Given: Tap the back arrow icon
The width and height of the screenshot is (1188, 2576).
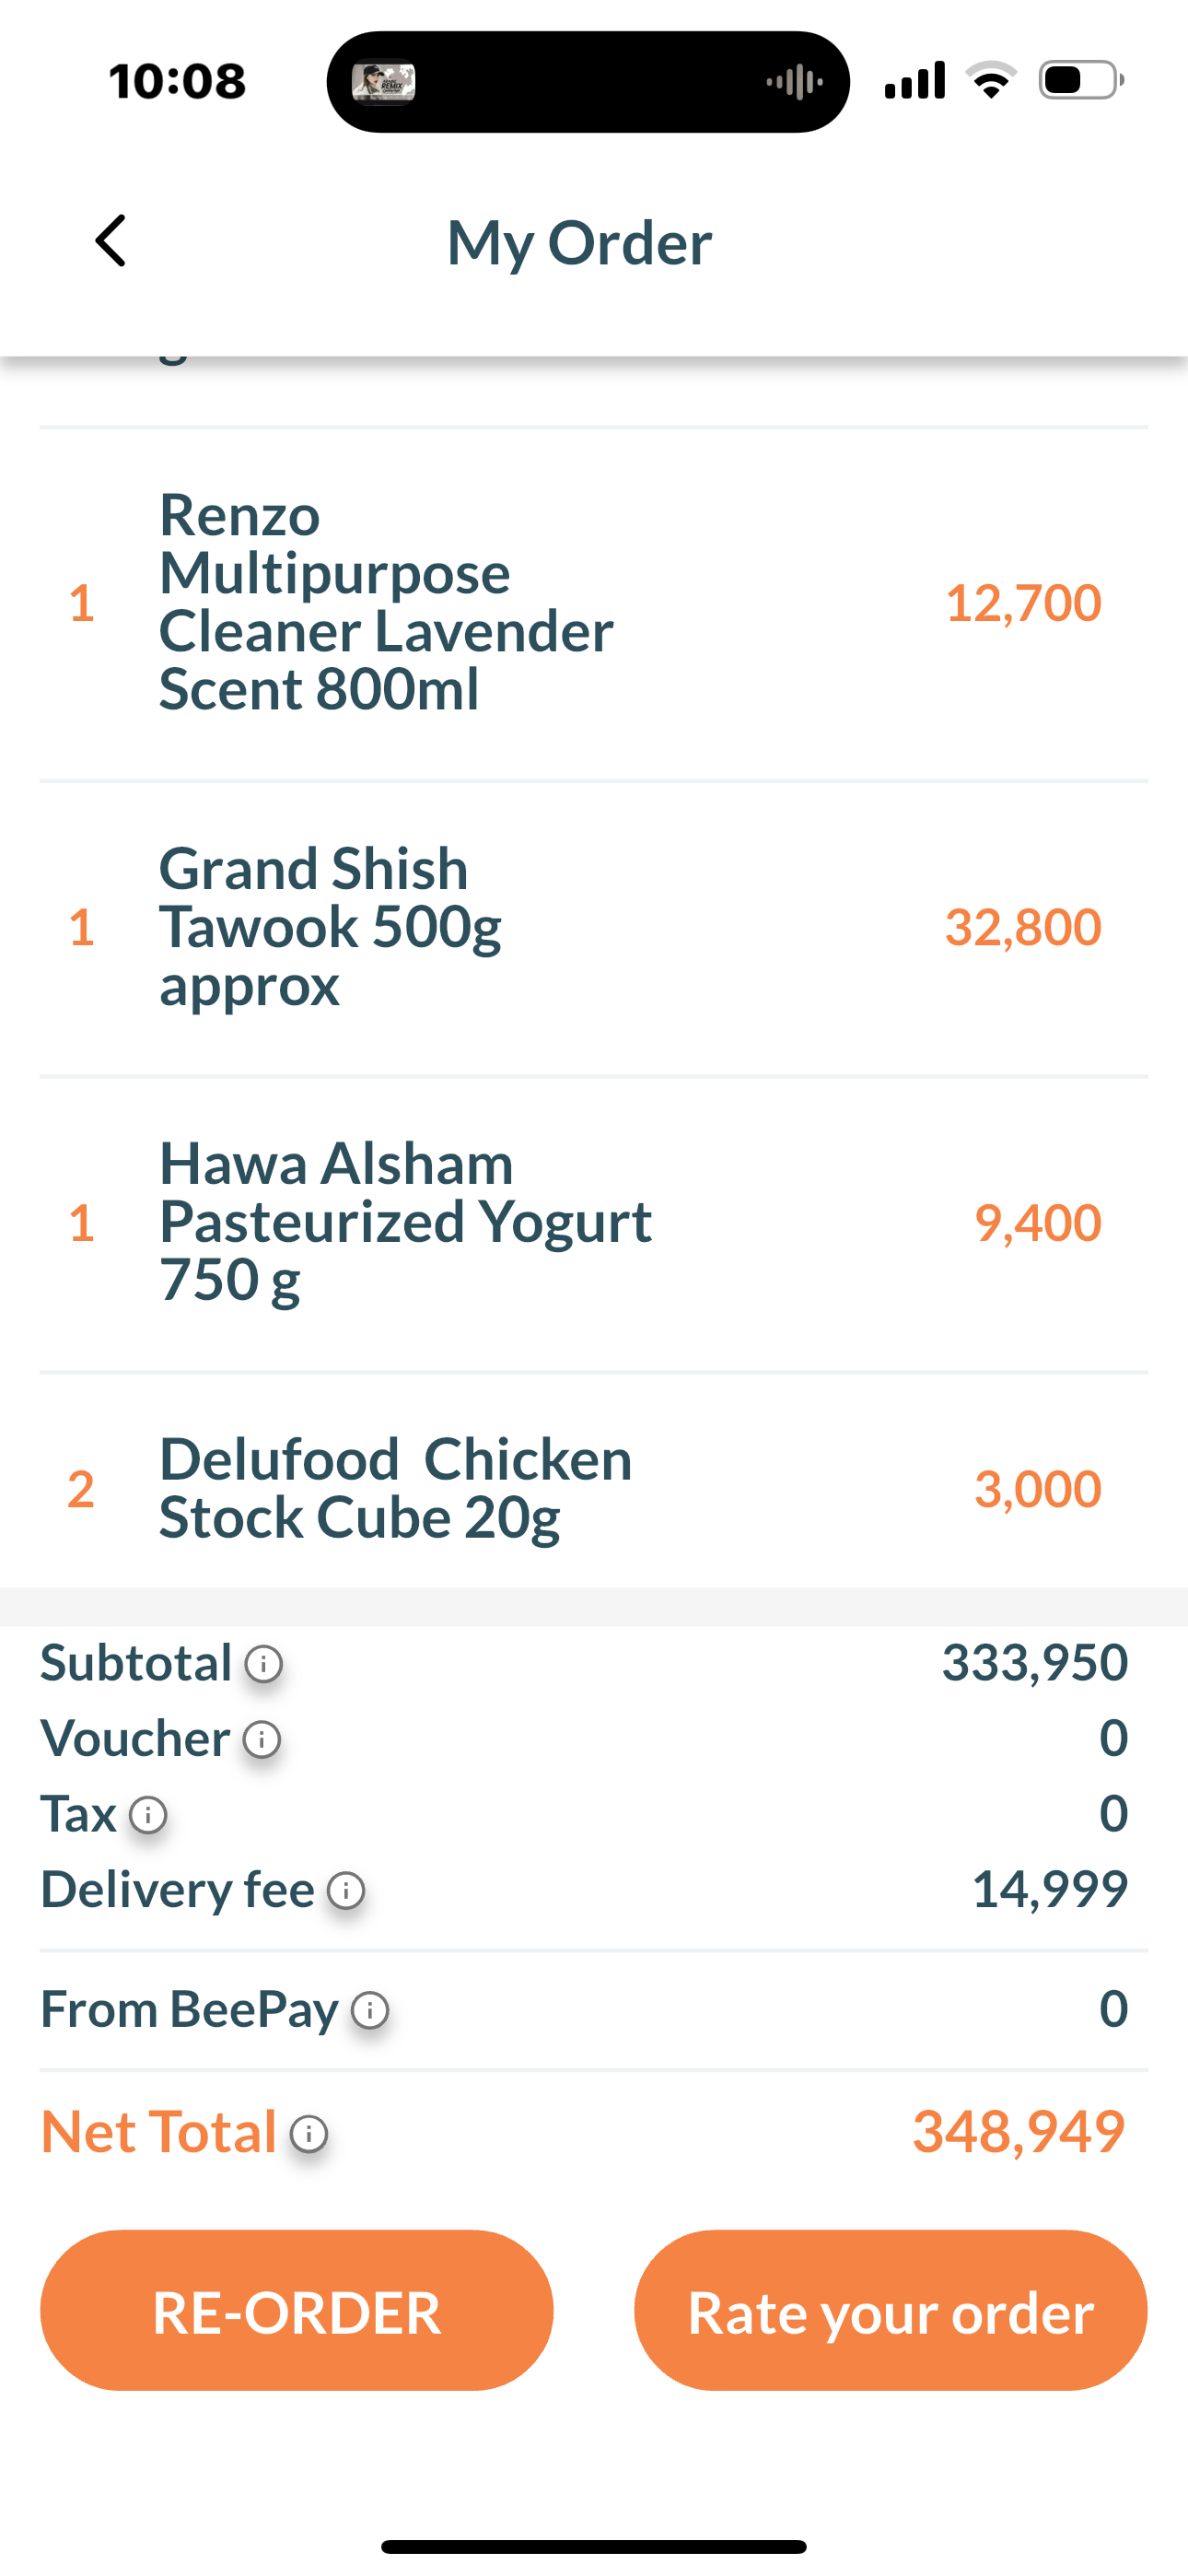Looking at the screenshot, I should click(x=111, y=241).
